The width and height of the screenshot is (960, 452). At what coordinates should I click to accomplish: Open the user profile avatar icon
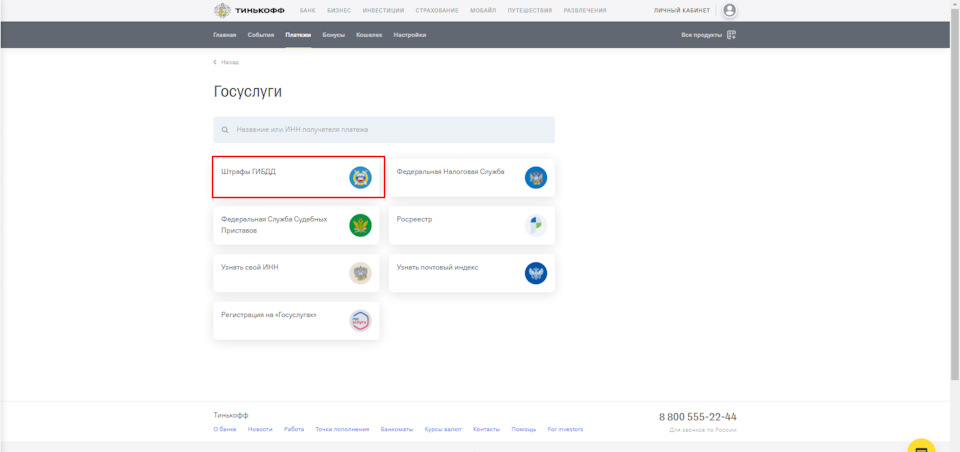tap(729, 10)
